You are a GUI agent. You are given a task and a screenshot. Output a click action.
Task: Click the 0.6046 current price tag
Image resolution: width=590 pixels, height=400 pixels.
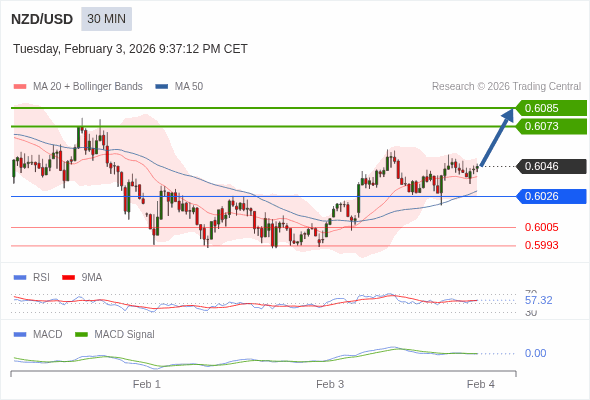tap(551, 166)
